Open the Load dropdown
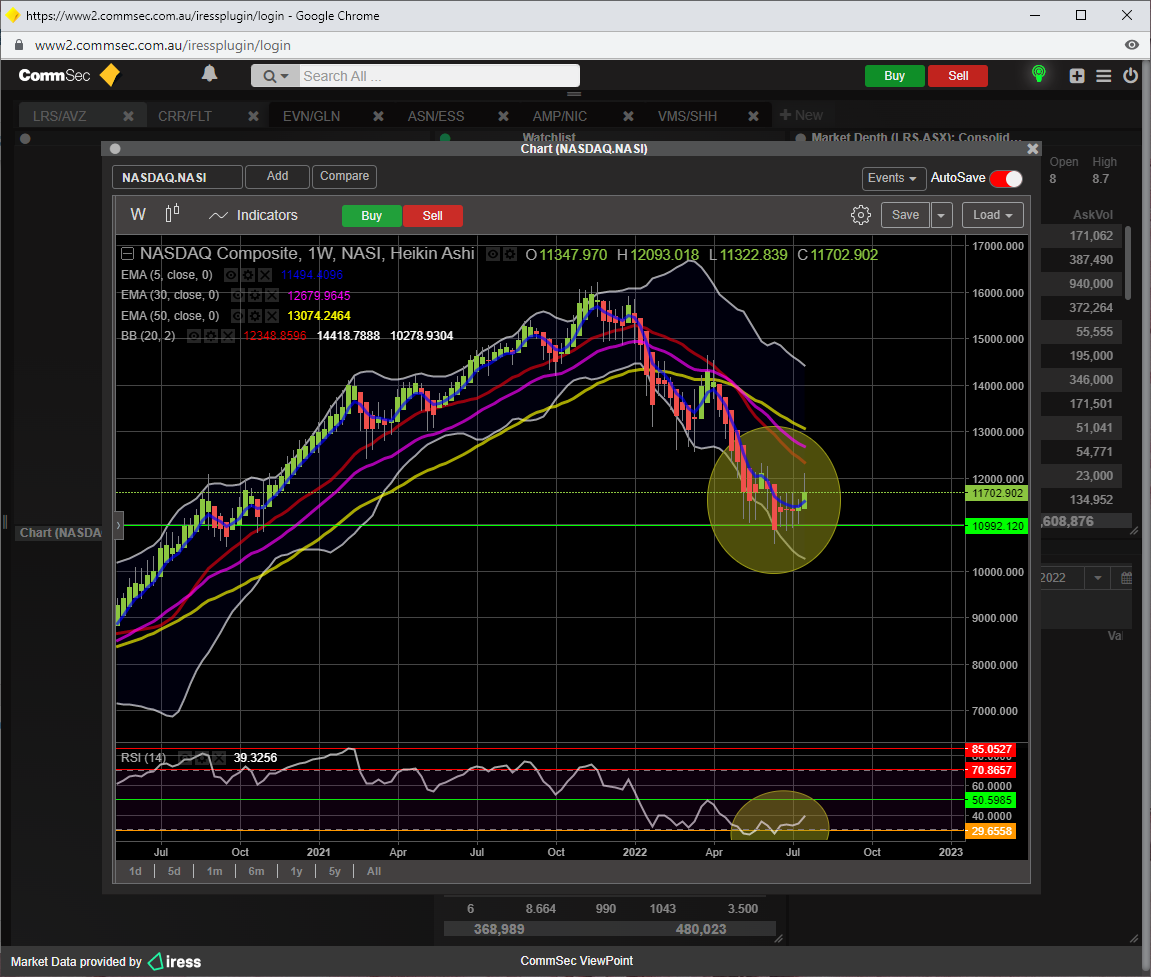This screenshot has height=977, width=1151. coord(992,215)
